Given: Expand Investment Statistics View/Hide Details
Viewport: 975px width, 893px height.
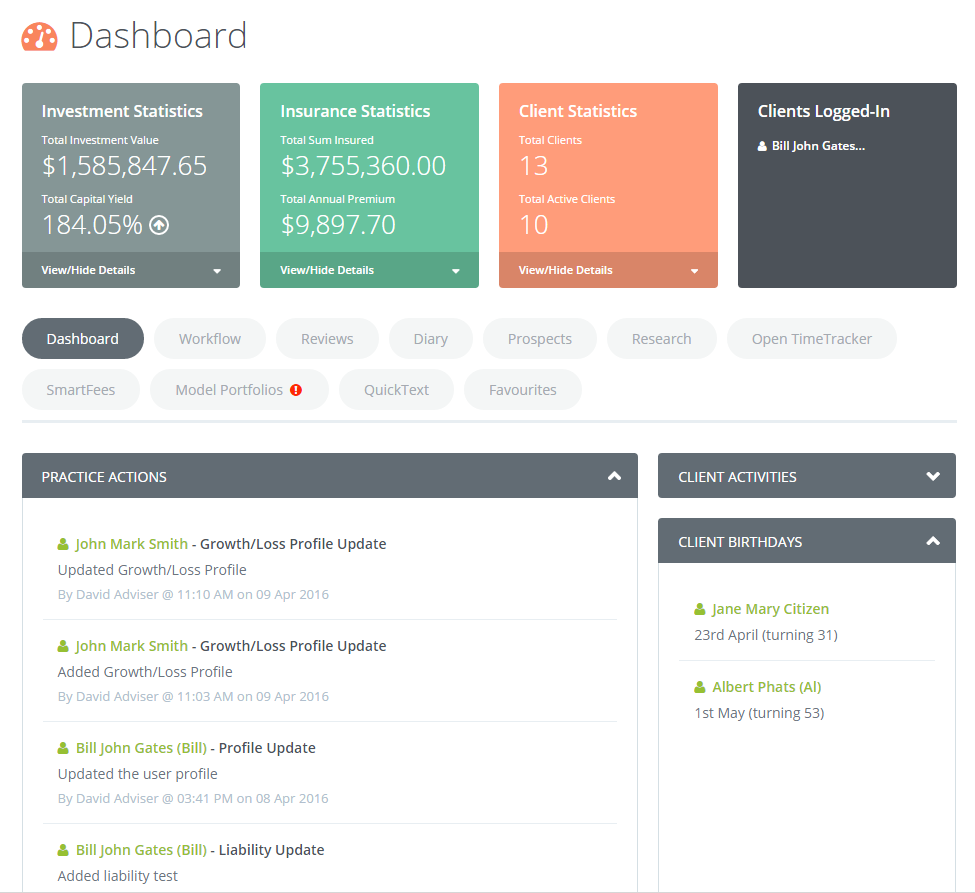Looking at the screenshot, I should [131, 270].
